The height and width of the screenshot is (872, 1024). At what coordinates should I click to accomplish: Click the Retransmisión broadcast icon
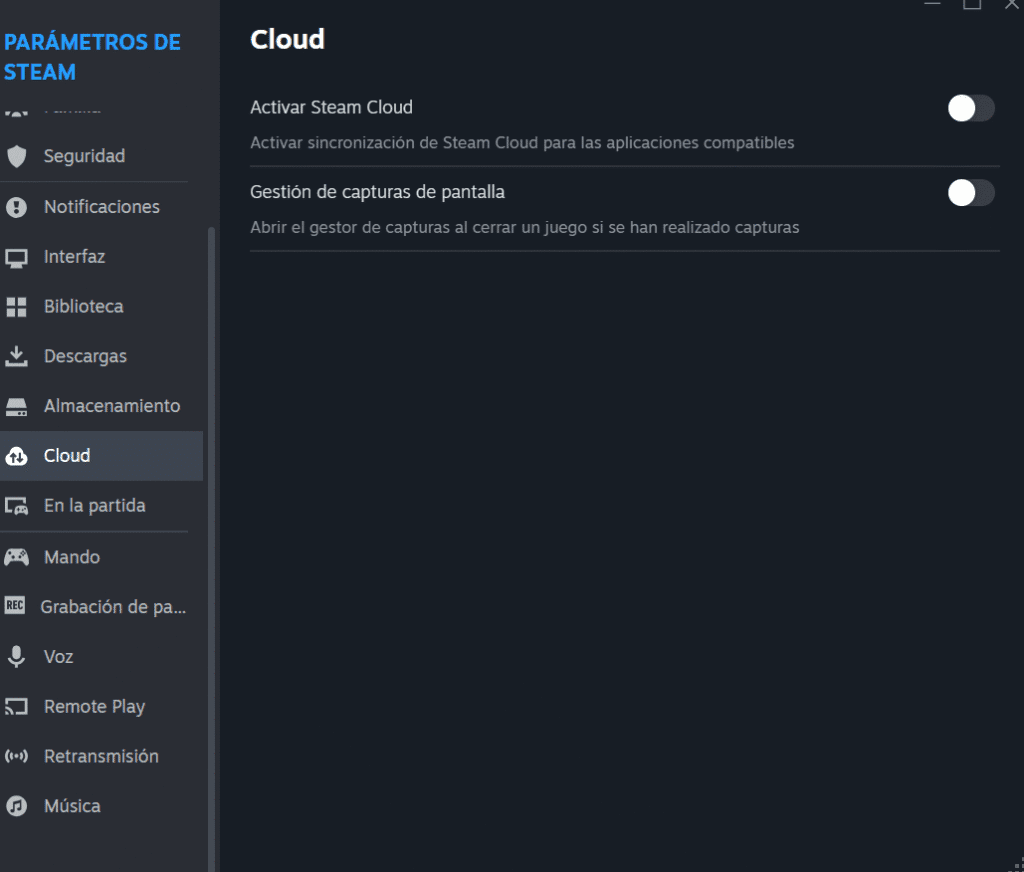pyautogui.click(x=16, y=756)
